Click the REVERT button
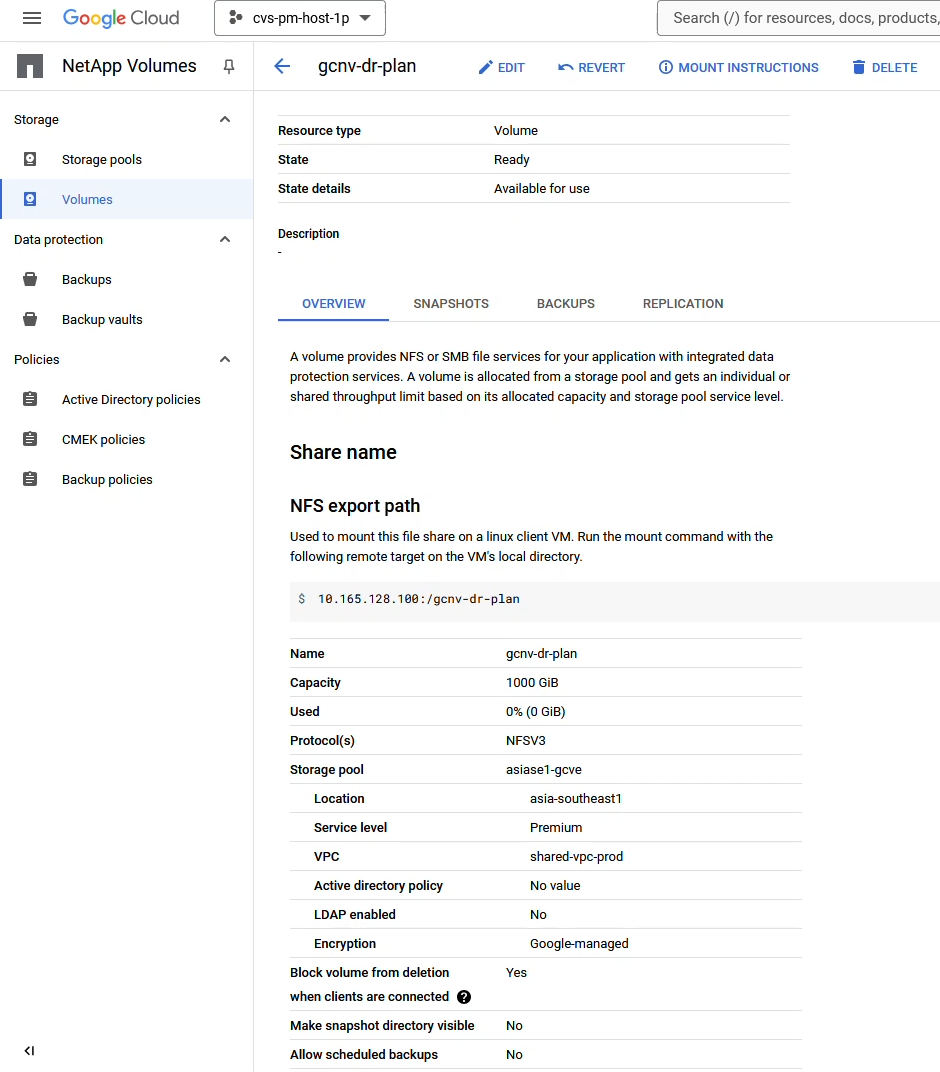 click(x=591, y=68)
